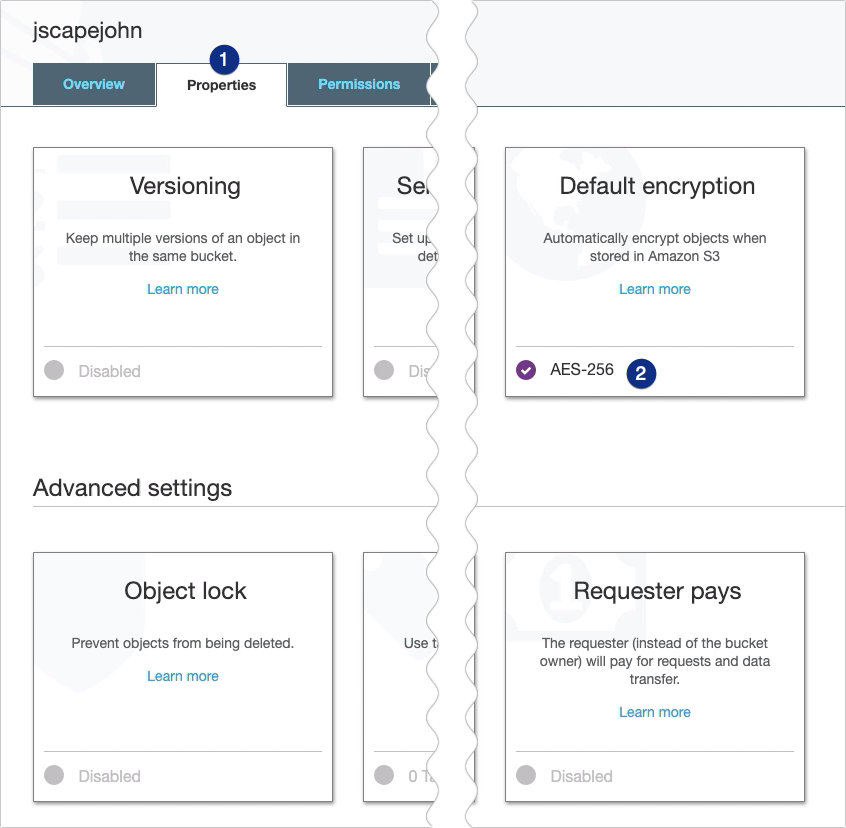Viewport: 846px width, 828px height.
Task: Click the step 2 badge next to AES-256
Action: [640, 373]
